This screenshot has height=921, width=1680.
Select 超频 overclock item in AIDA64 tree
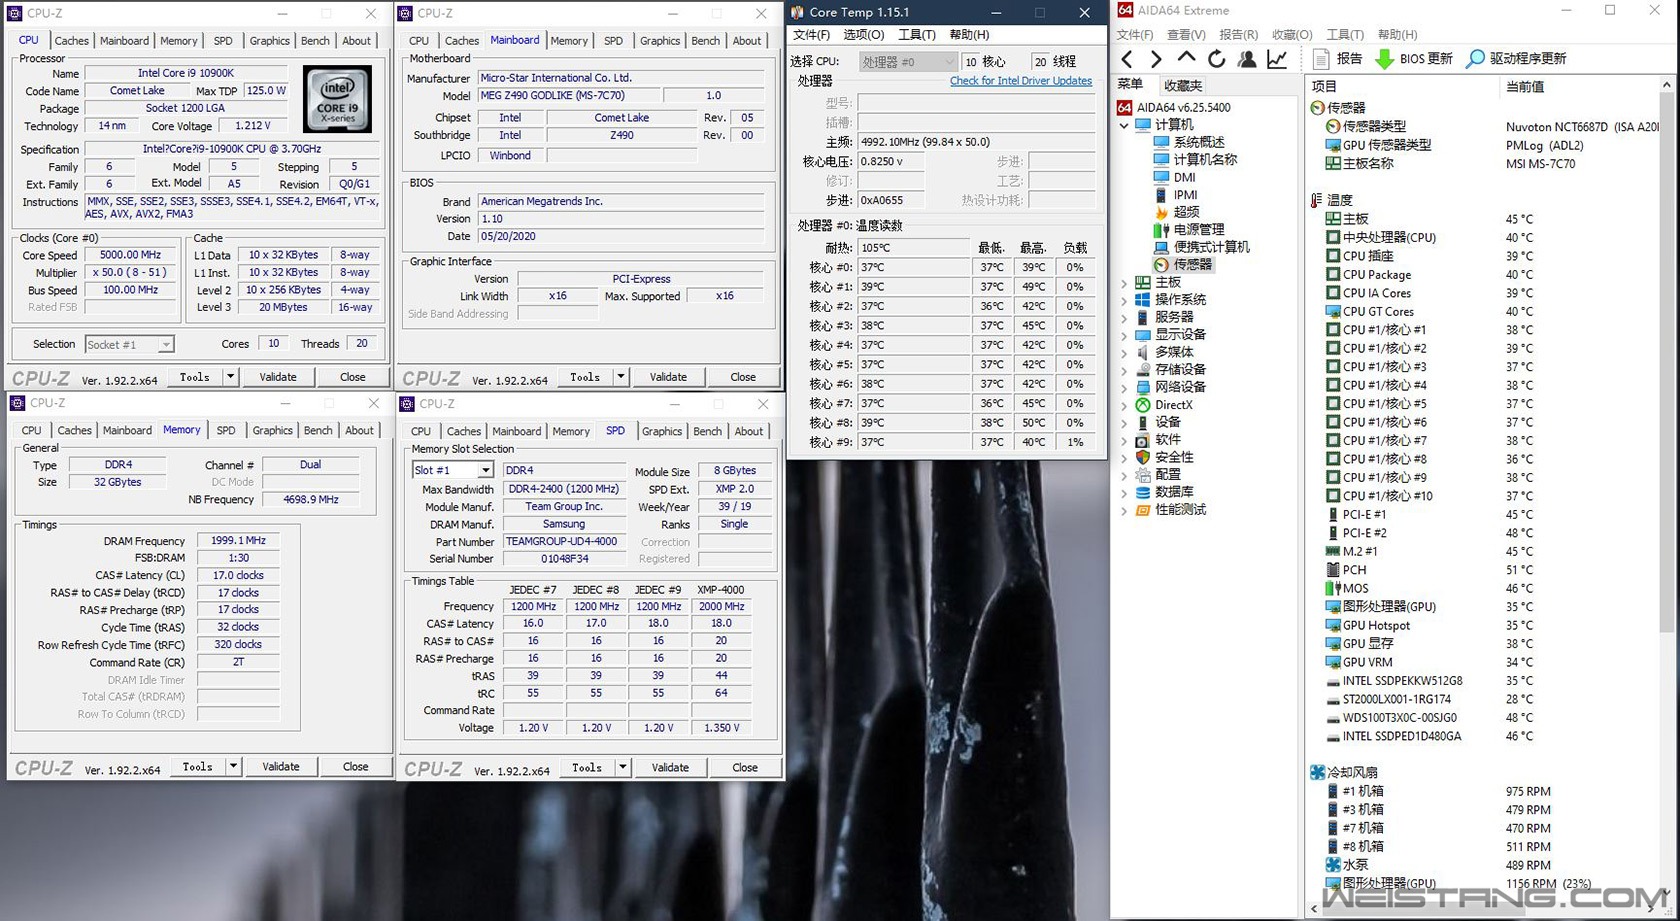click(1186, 212)
